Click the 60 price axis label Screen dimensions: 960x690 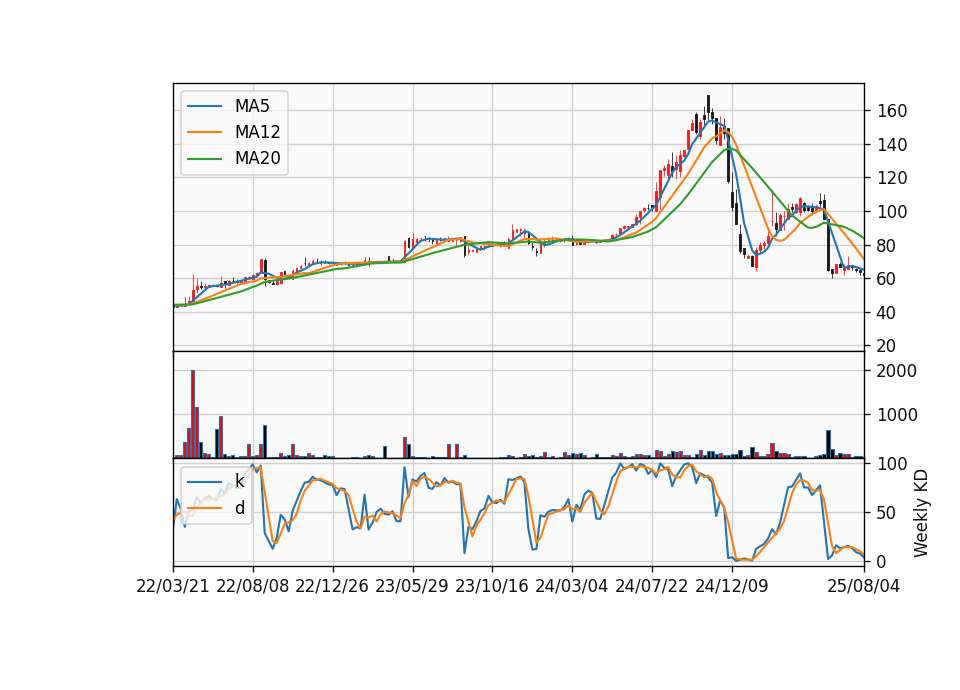tap(887, 279)
